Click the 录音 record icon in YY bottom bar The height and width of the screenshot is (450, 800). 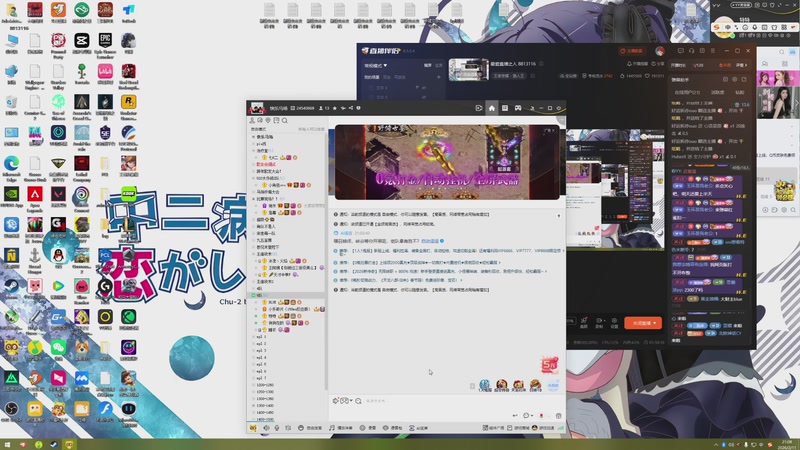(x=368, y=428)
